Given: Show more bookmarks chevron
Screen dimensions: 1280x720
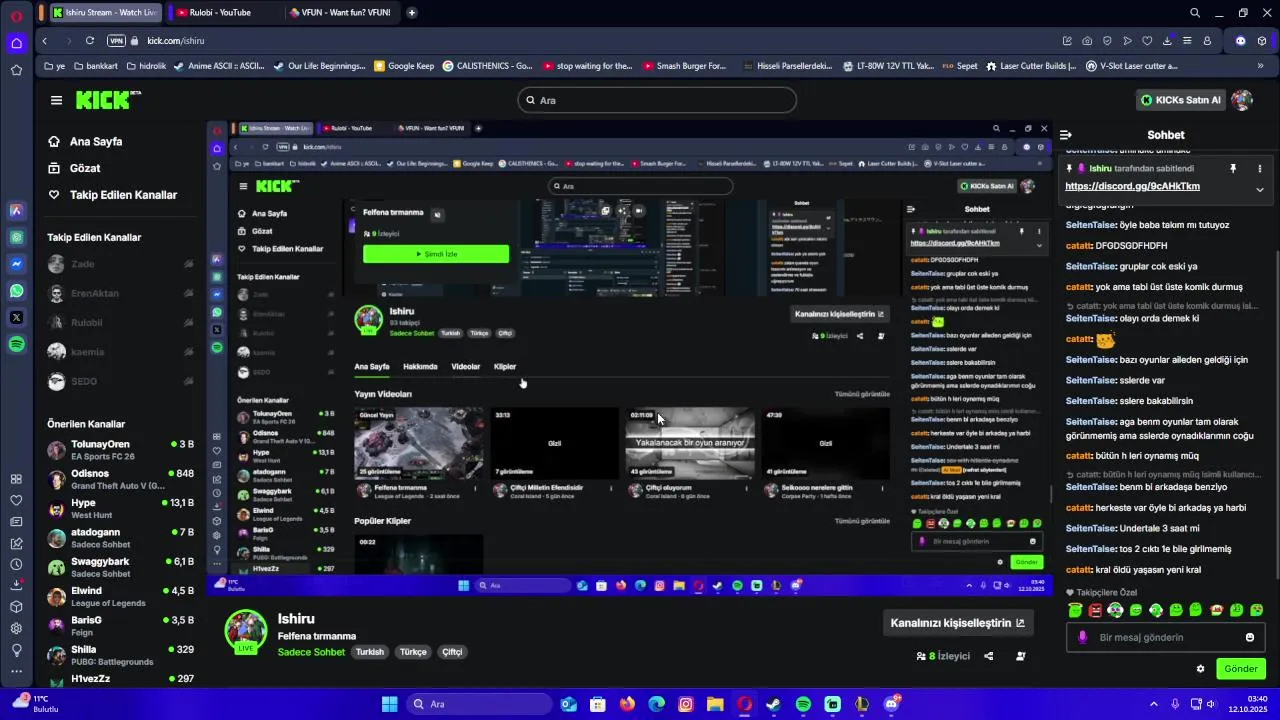Looking at the screenshot, I should pyautogui.click(x=1260, y=66).
